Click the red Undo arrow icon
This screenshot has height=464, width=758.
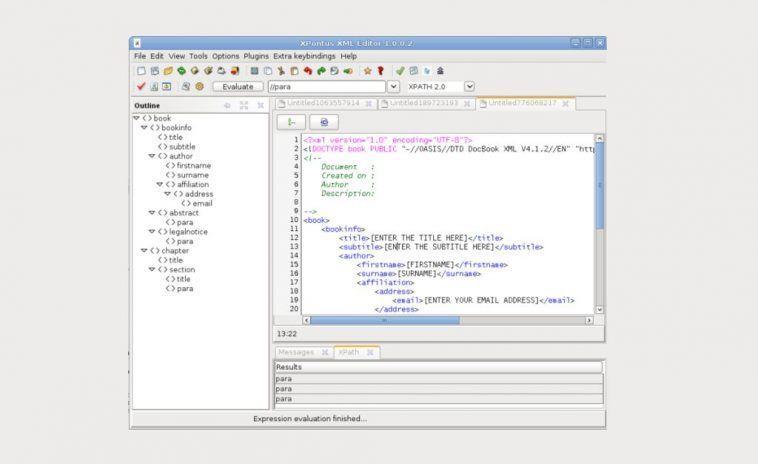click(x=307, y=71)
